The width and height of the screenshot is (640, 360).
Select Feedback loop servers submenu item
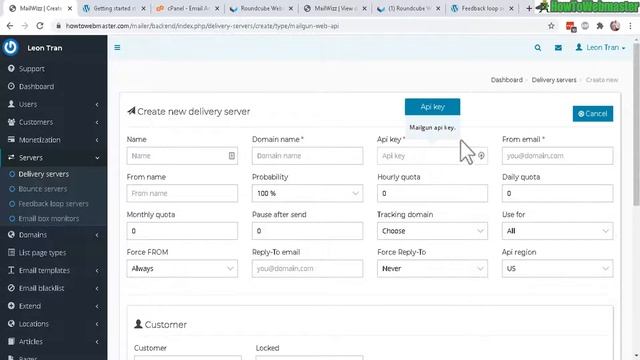[53, 204]
